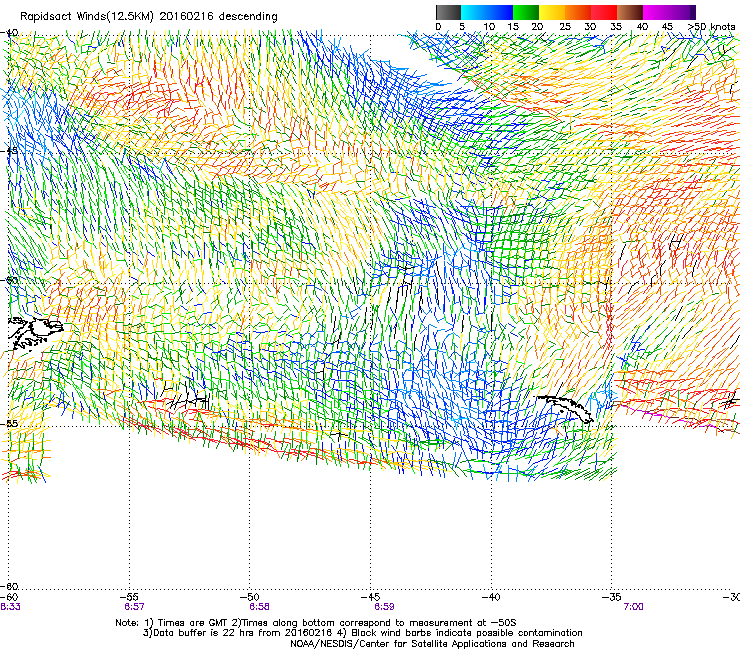This screenshot has height=650, width=740.
Task: Click the gray 0–5 knots legend swatch
Action: coord(449,12)
